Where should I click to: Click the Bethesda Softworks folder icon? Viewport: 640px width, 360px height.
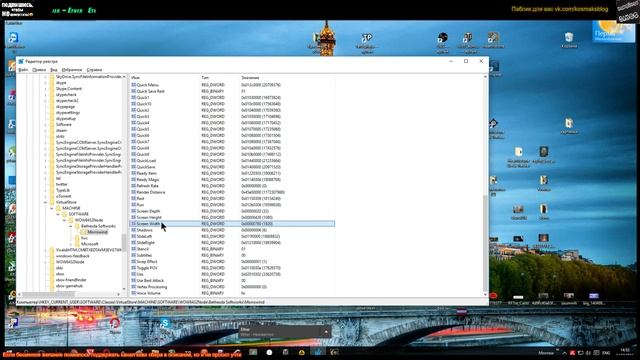pyautogui.click(x=77, y=226)
